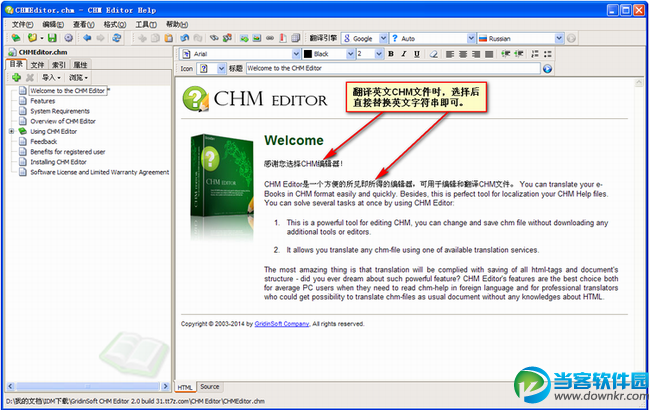This screenshot has width=650, height=410.
Task: Click the eraser clear formatting icon
Action: pos(434,54)
